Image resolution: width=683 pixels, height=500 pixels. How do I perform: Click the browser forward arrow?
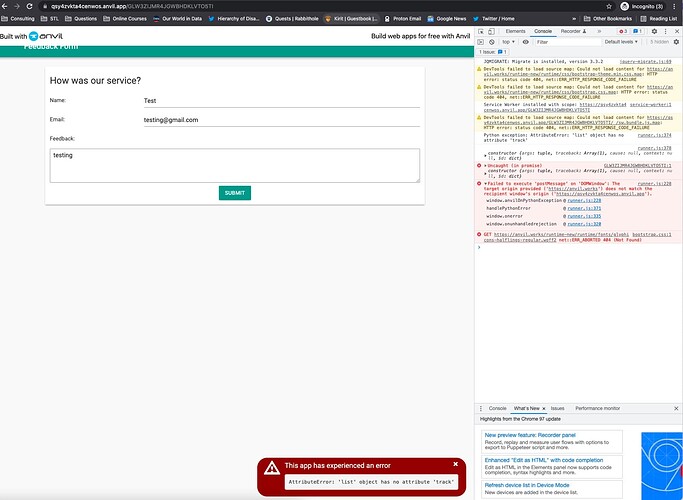[x=17, y=6]
